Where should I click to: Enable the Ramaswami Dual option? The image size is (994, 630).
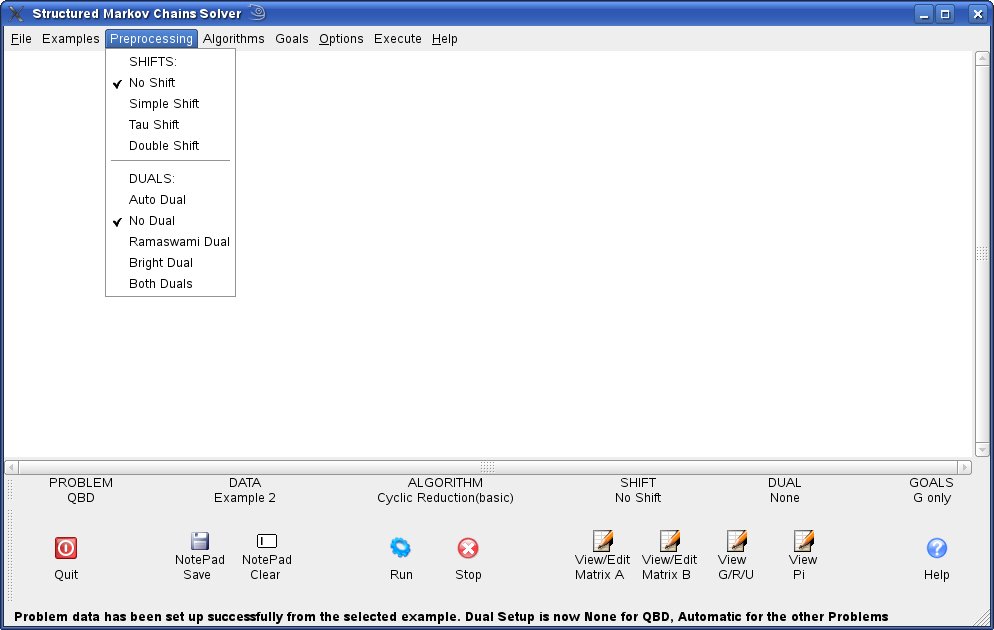tap(179, 242)
